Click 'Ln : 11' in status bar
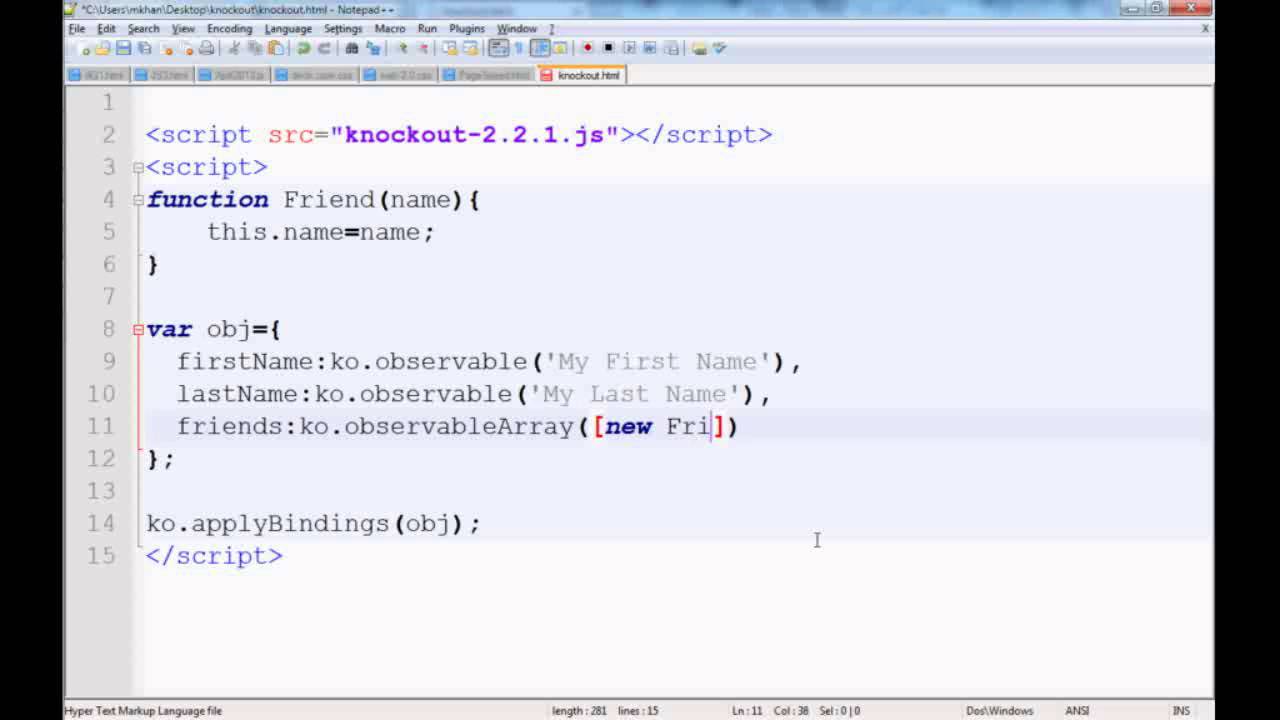1280x720 pixels. [x=747, y=711]
